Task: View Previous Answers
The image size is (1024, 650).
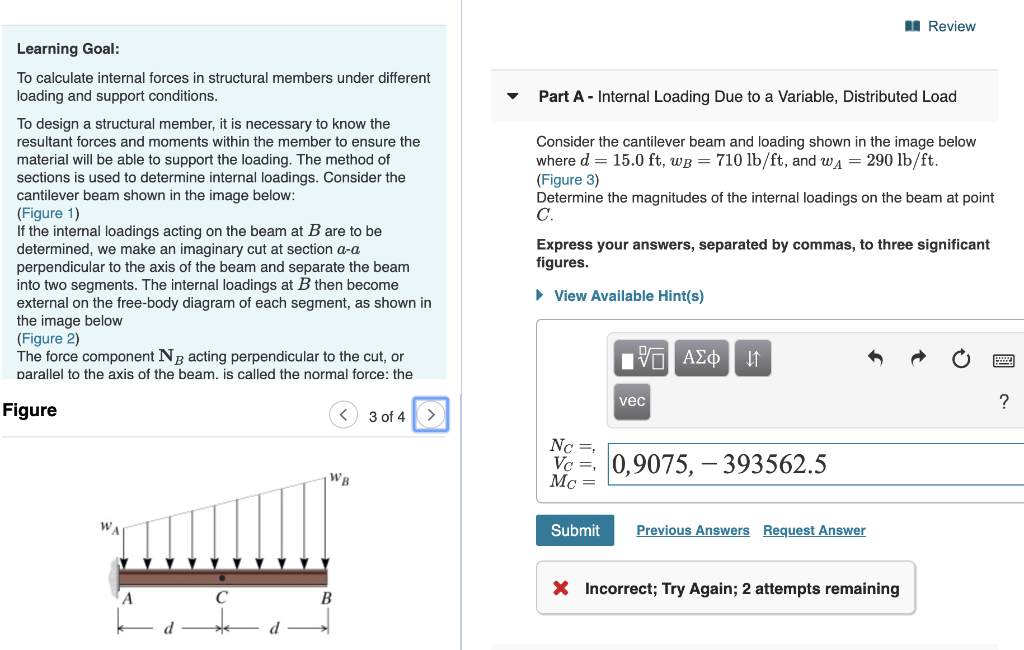Action: [692, 530]
